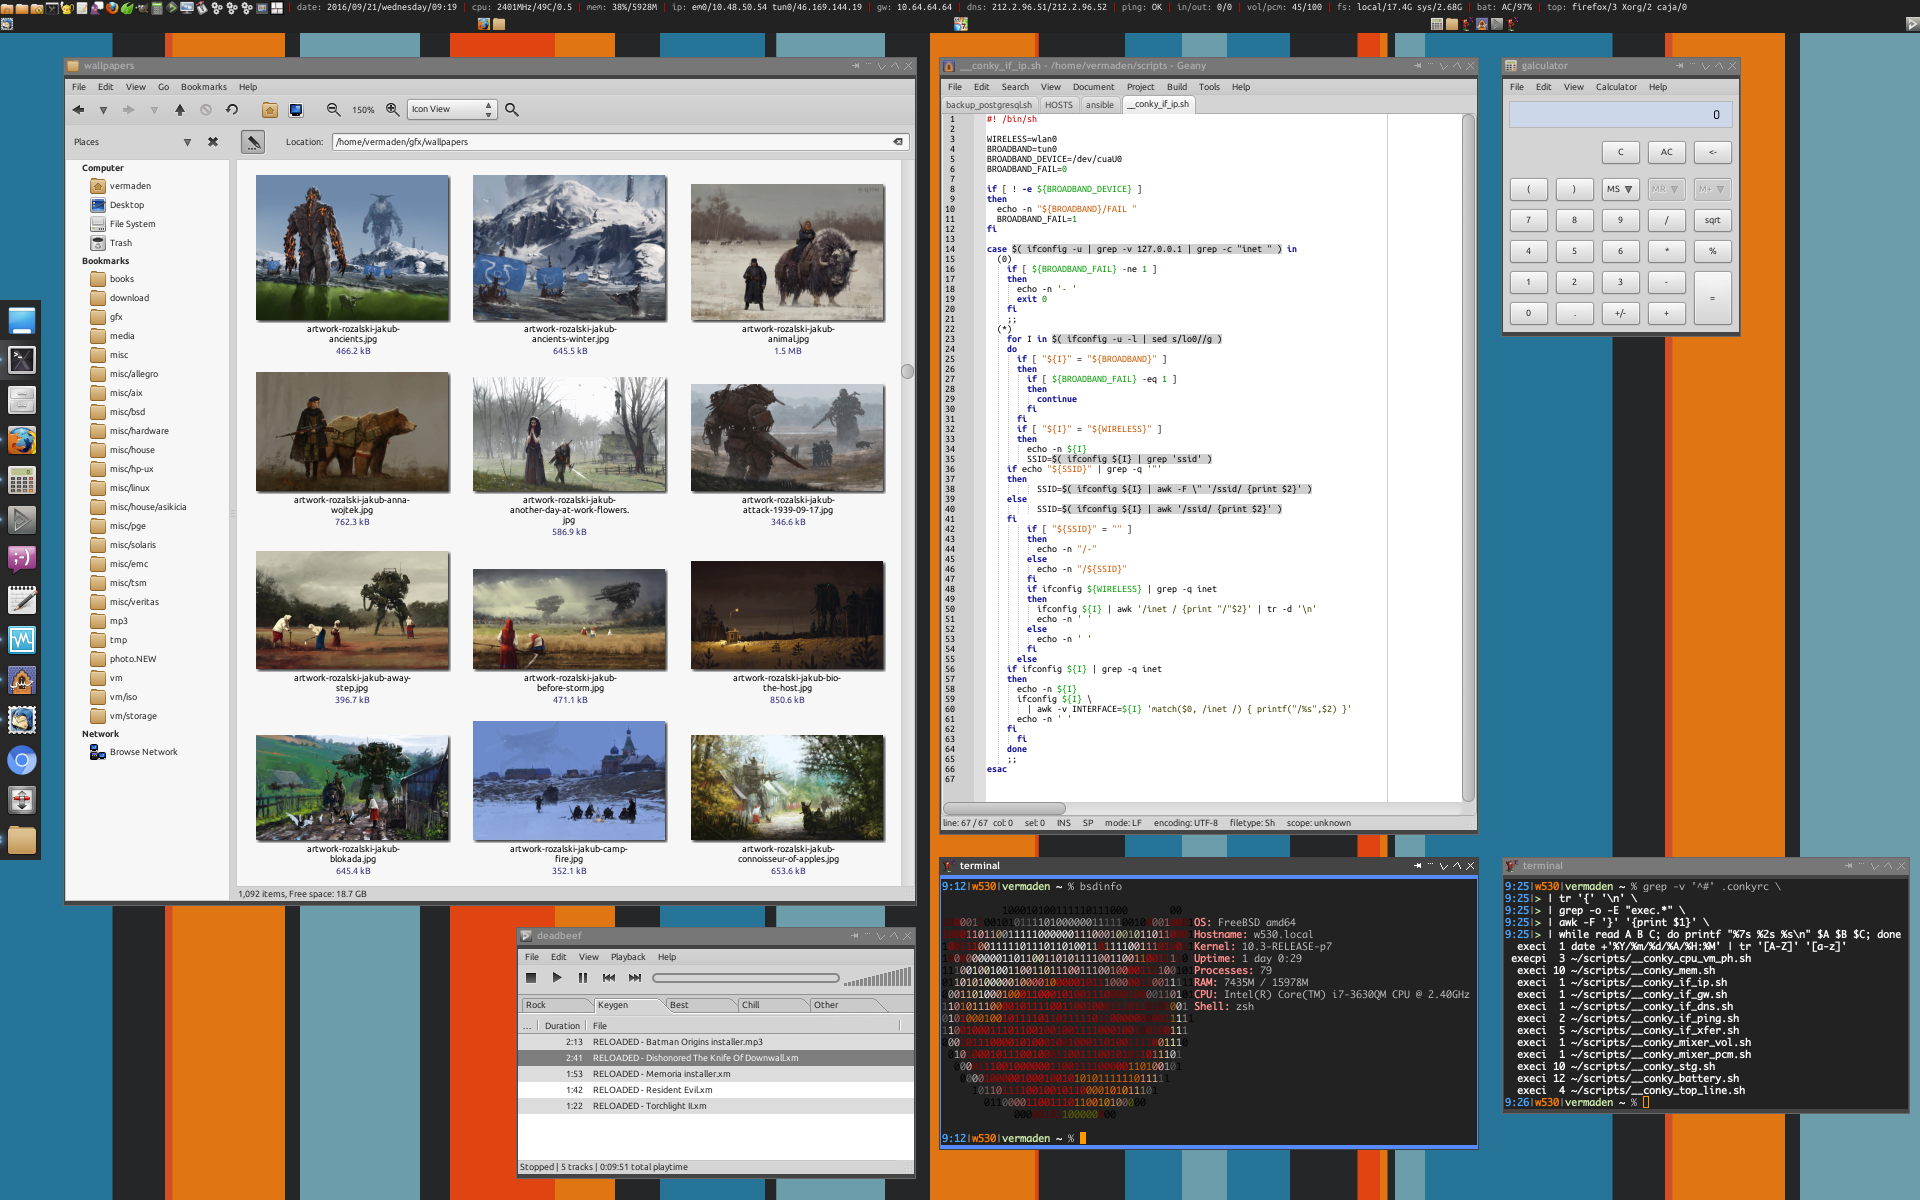The height and width of the screenshot is (1200, 1920).
Task: Skip to next track in deadbeef
Action: click(635, 978)
